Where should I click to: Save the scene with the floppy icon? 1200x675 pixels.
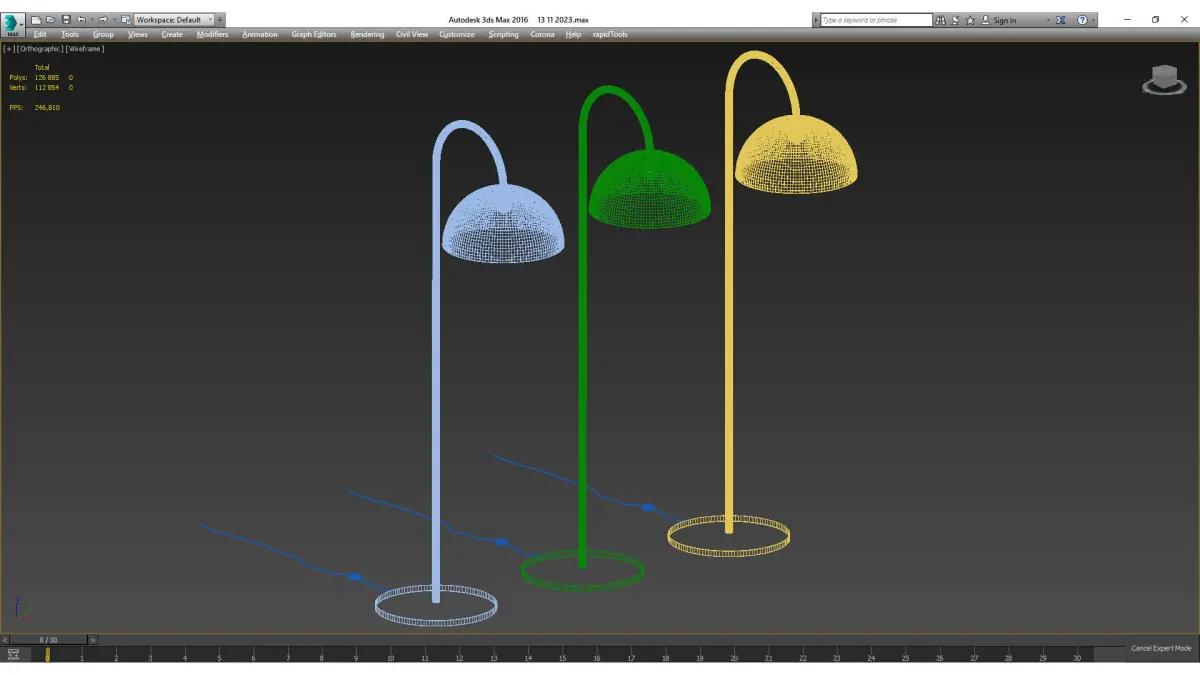[66, 20]
